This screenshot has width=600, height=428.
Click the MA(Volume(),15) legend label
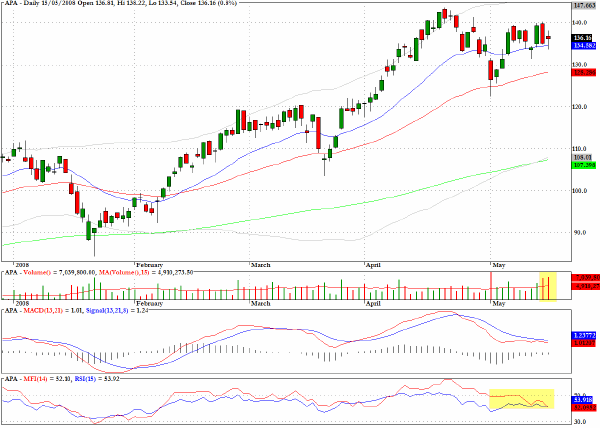(123, 272)
